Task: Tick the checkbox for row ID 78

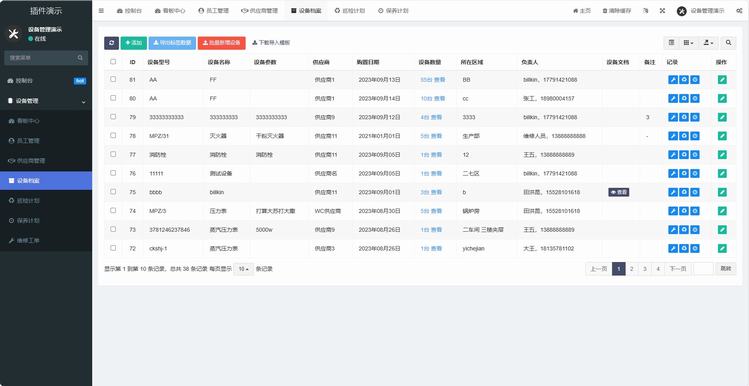Action: 113,135
